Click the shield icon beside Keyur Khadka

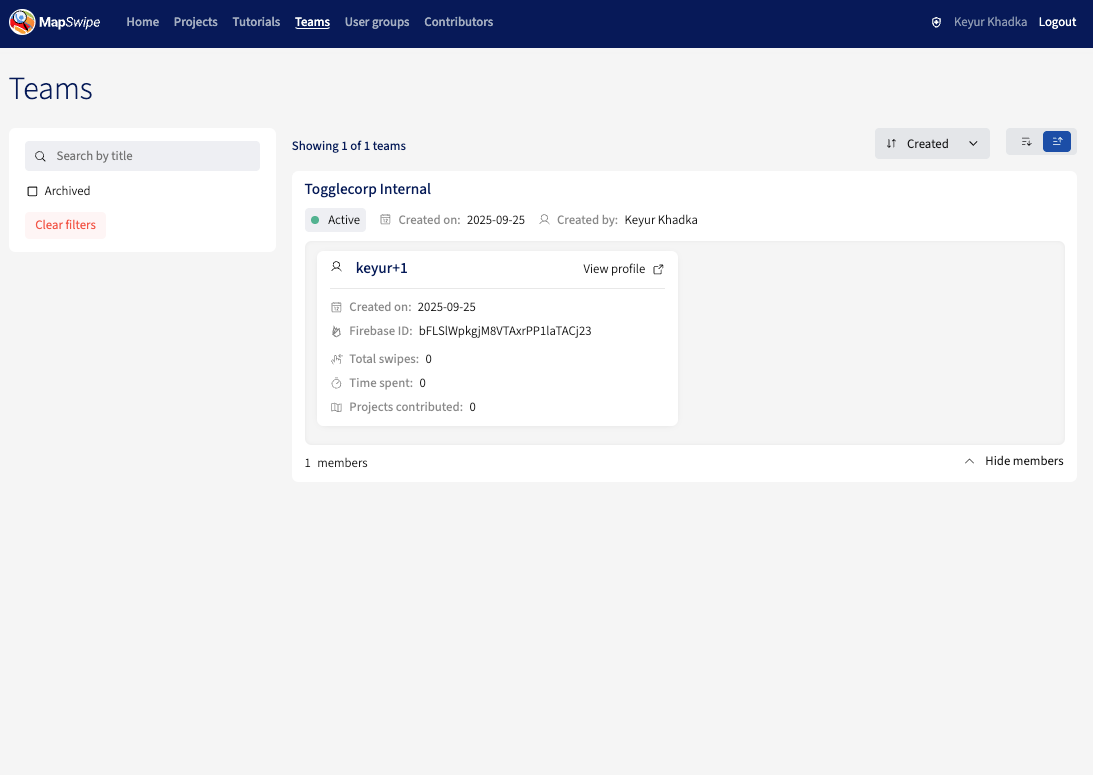point(936,22)
